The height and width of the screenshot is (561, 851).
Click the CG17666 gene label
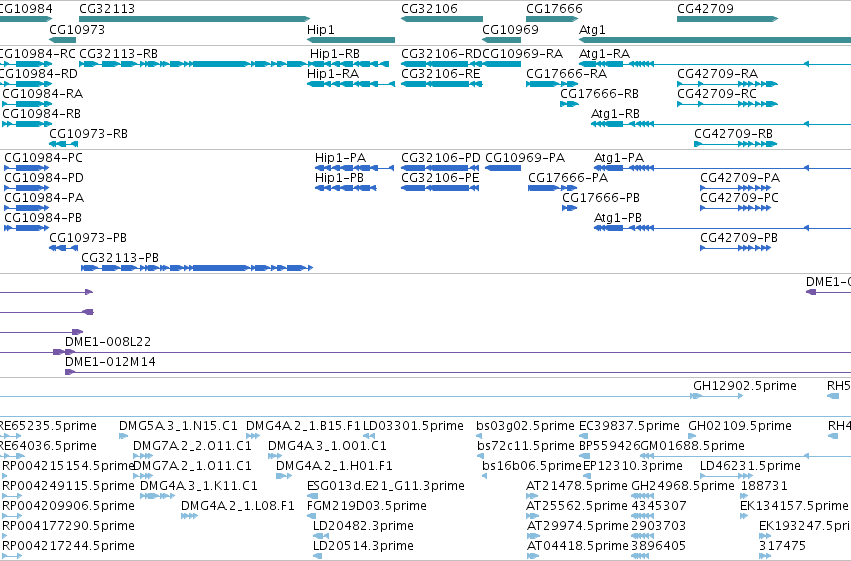click(554, 9)
